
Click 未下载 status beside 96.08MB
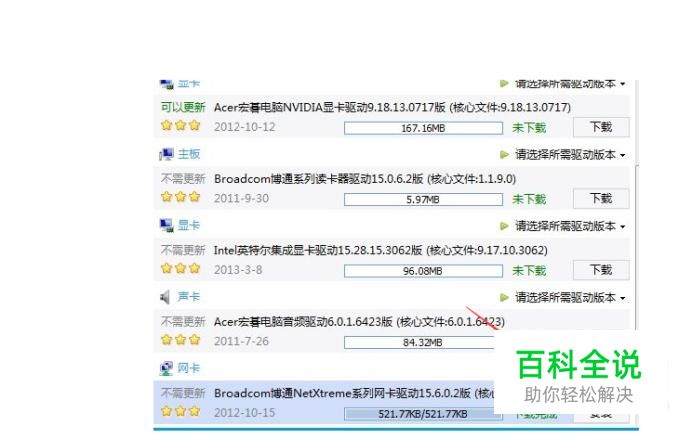pyautogui.click(x=529, y=271)
